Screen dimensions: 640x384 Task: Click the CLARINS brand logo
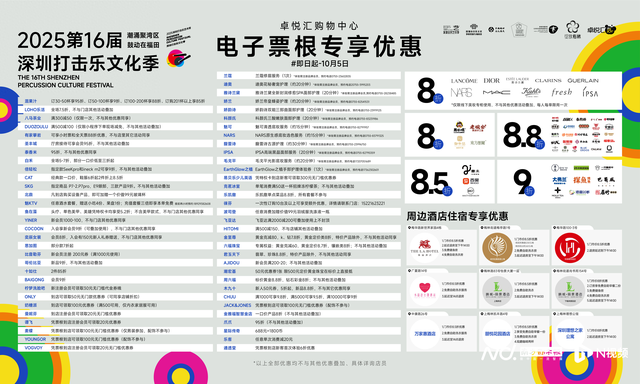pos(548,81)
